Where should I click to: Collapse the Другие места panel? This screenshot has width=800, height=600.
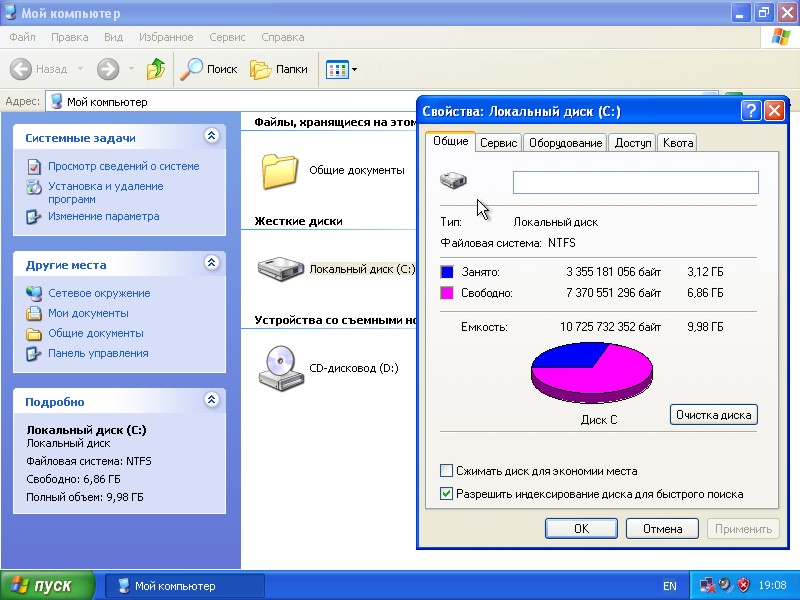pyautogui.click(x=212, y=263)
